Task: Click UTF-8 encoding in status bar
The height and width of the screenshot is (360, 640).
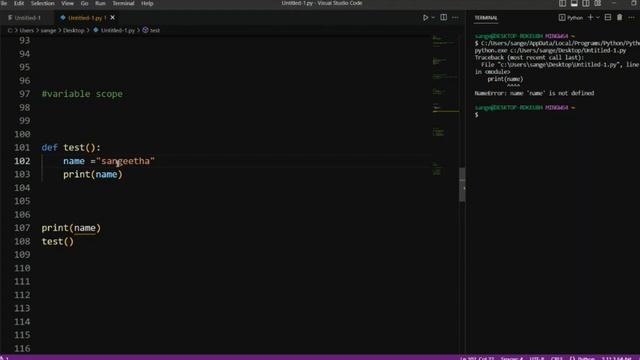Action: (x=537, y=358)
